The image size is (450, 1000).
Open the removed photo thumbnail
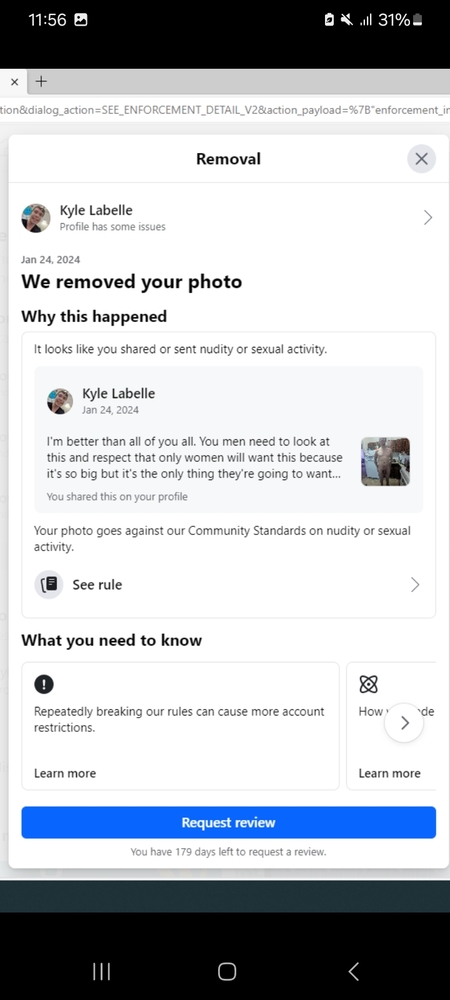pos(386,461)
